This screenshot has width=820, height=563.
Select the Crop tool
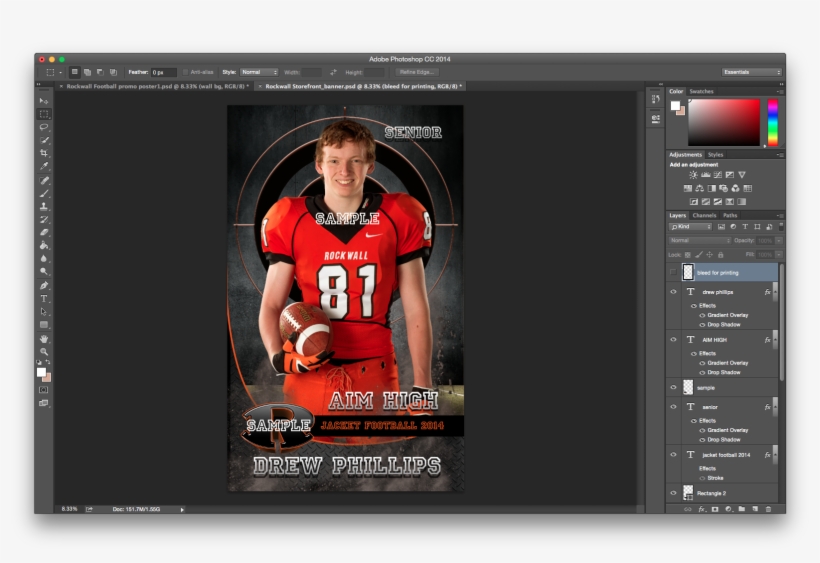point(44,153)
